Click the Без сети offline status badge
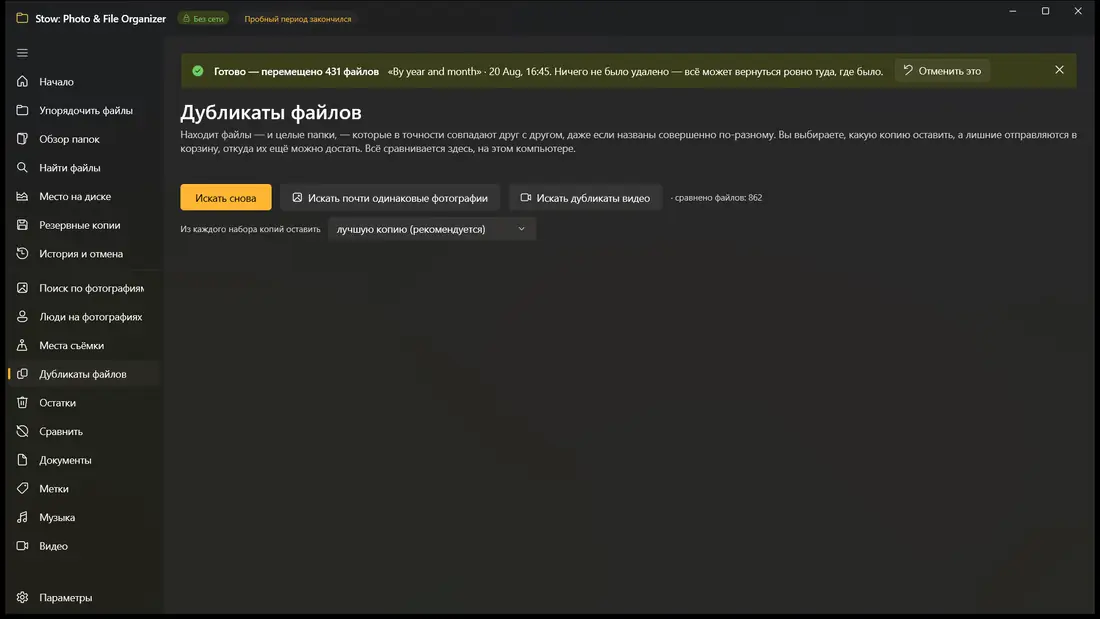Screen dimensions: 1100x619 [203, 19]
